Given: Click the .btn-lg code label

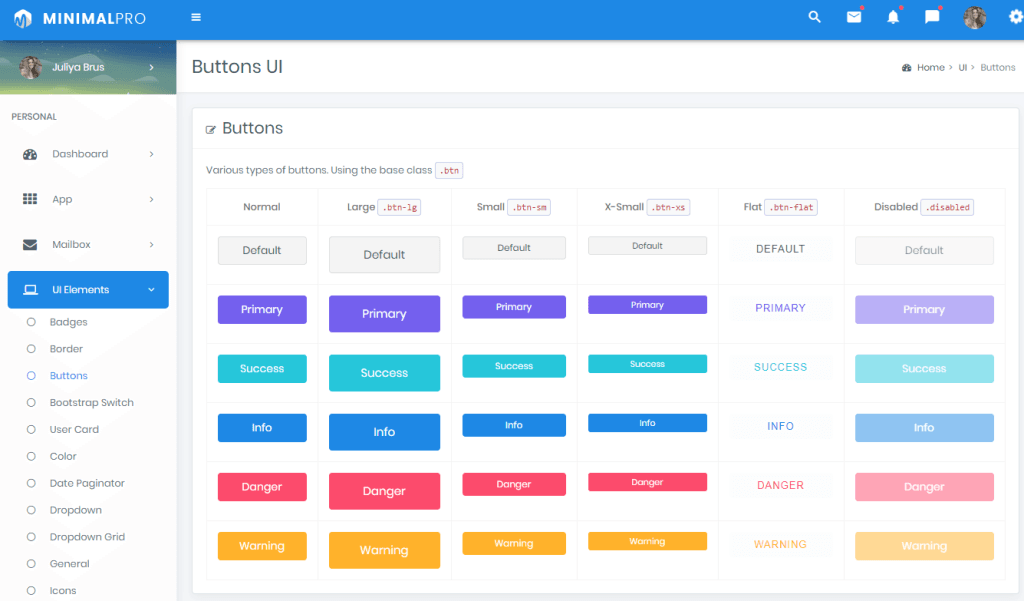Looking at the screenshot, I should [399, 207].
